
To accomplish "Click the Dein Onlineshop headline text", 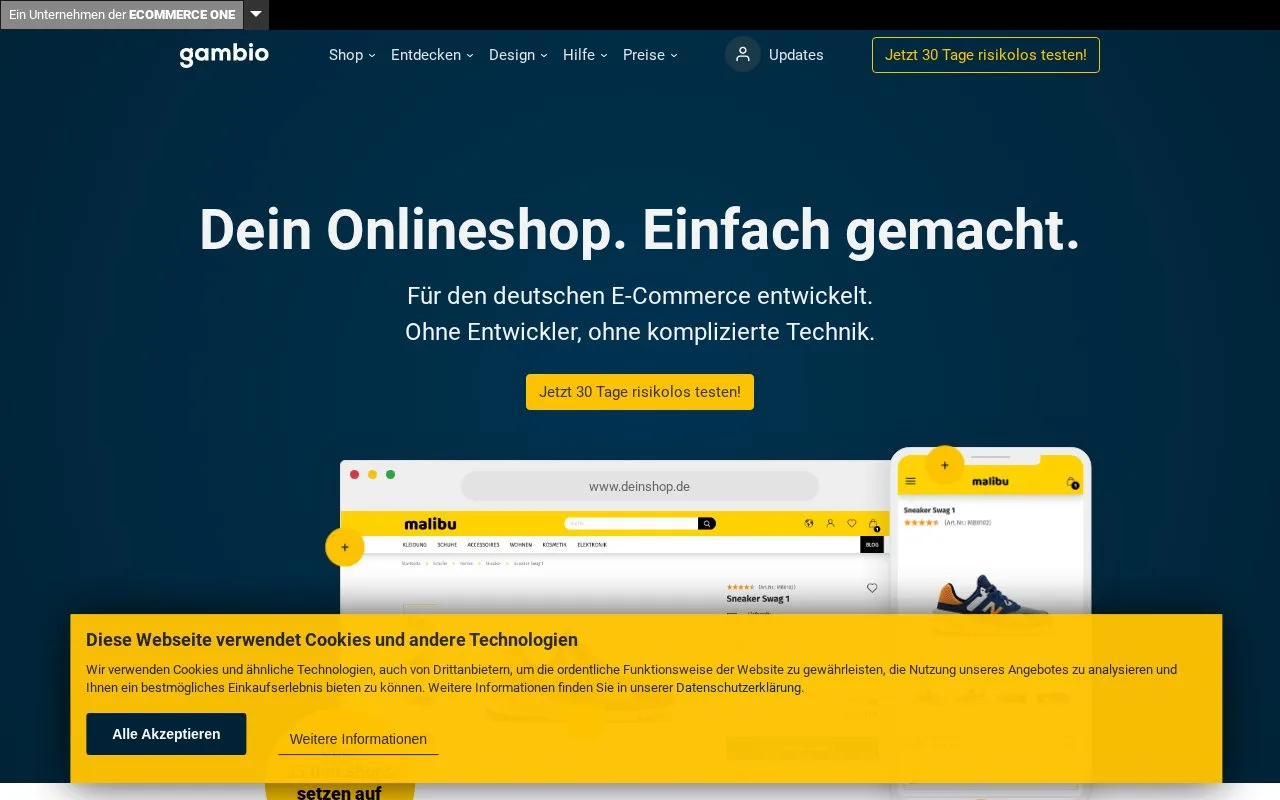I will point(640,230).
